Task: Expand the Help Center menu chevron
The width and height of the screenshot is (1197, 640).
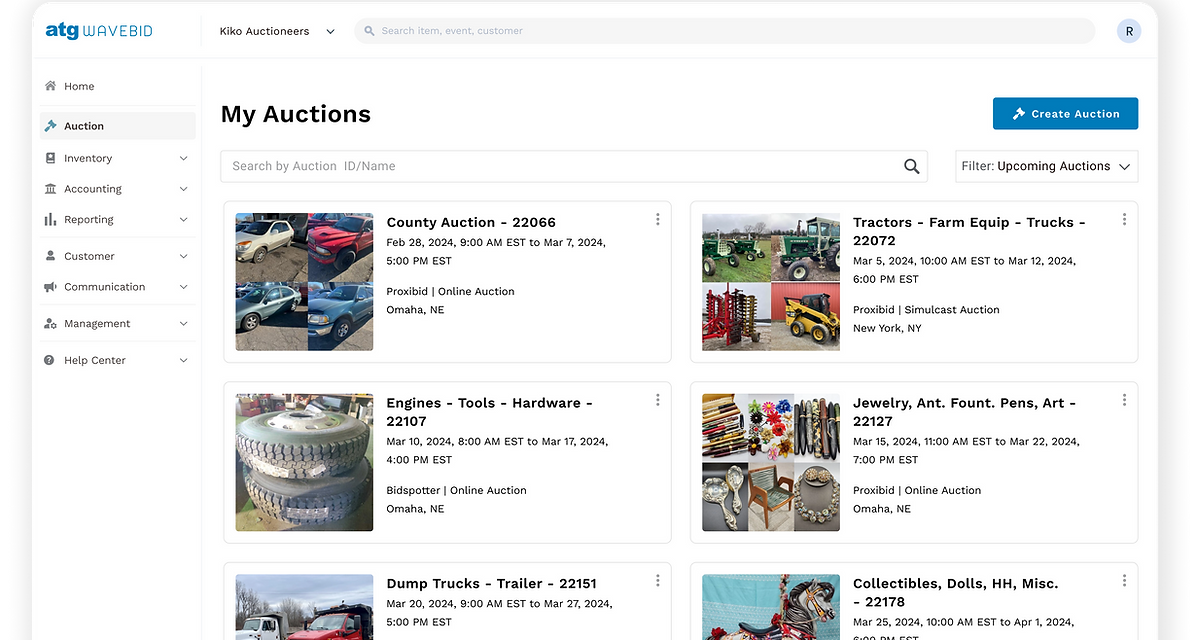Action: (183, 360)
